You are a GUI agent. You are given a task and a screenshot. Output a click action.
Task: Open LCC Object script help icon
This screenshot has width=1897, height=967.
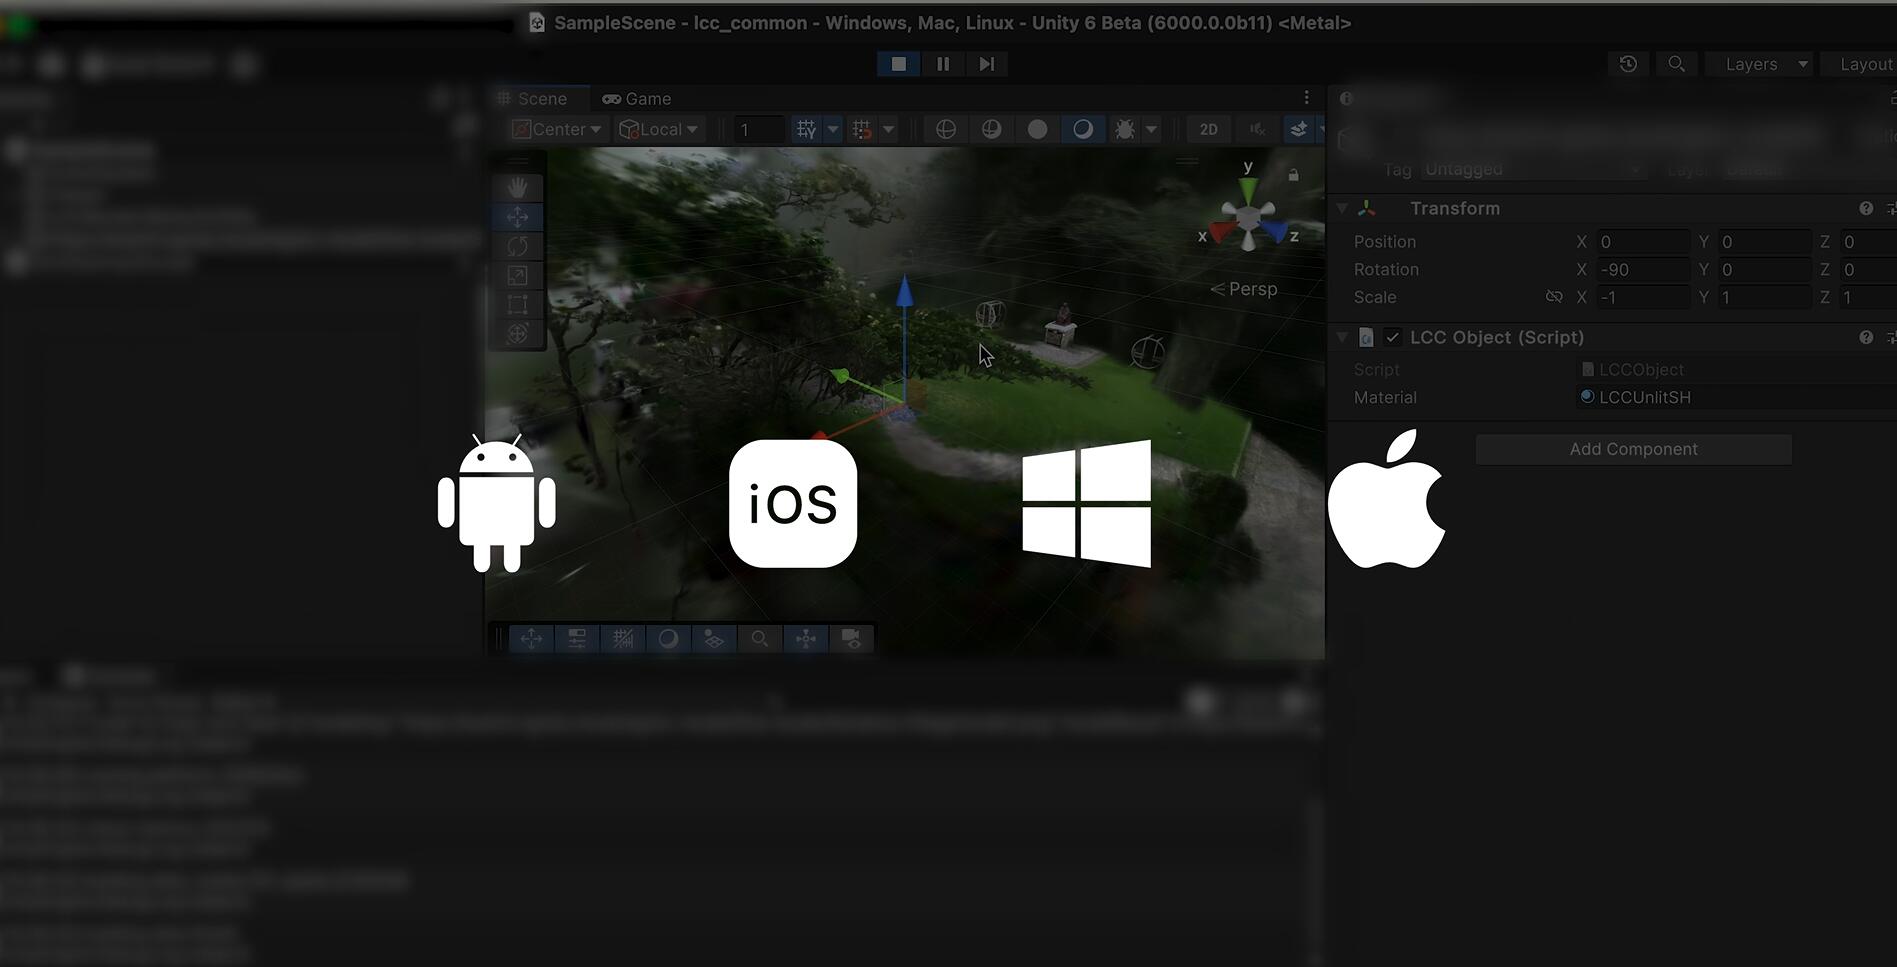pyautogui.click(x=1866, y=337)
